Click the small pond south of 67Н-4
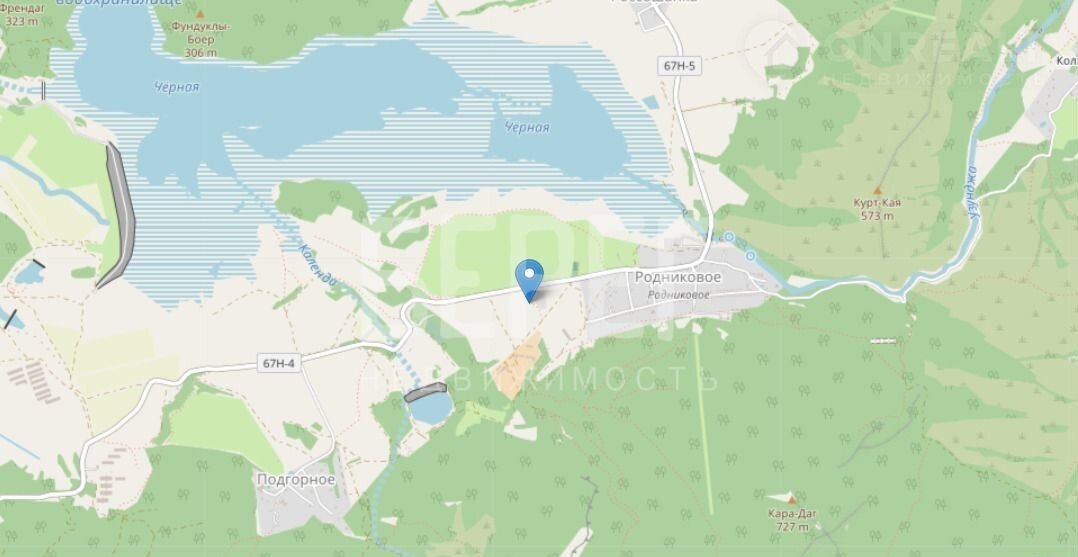This screenshot has width=1078, height=557. coord(430,407)
